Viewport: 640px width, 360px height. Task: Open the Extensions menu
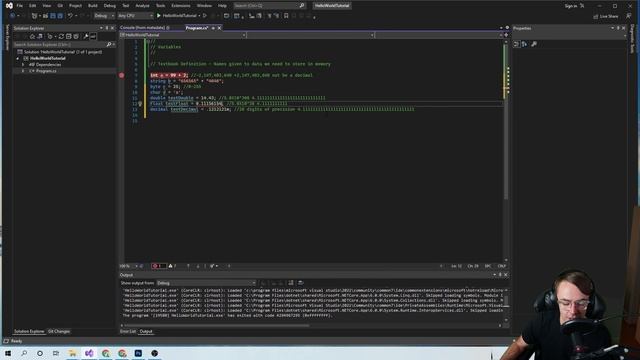click(x=181, y=6)
